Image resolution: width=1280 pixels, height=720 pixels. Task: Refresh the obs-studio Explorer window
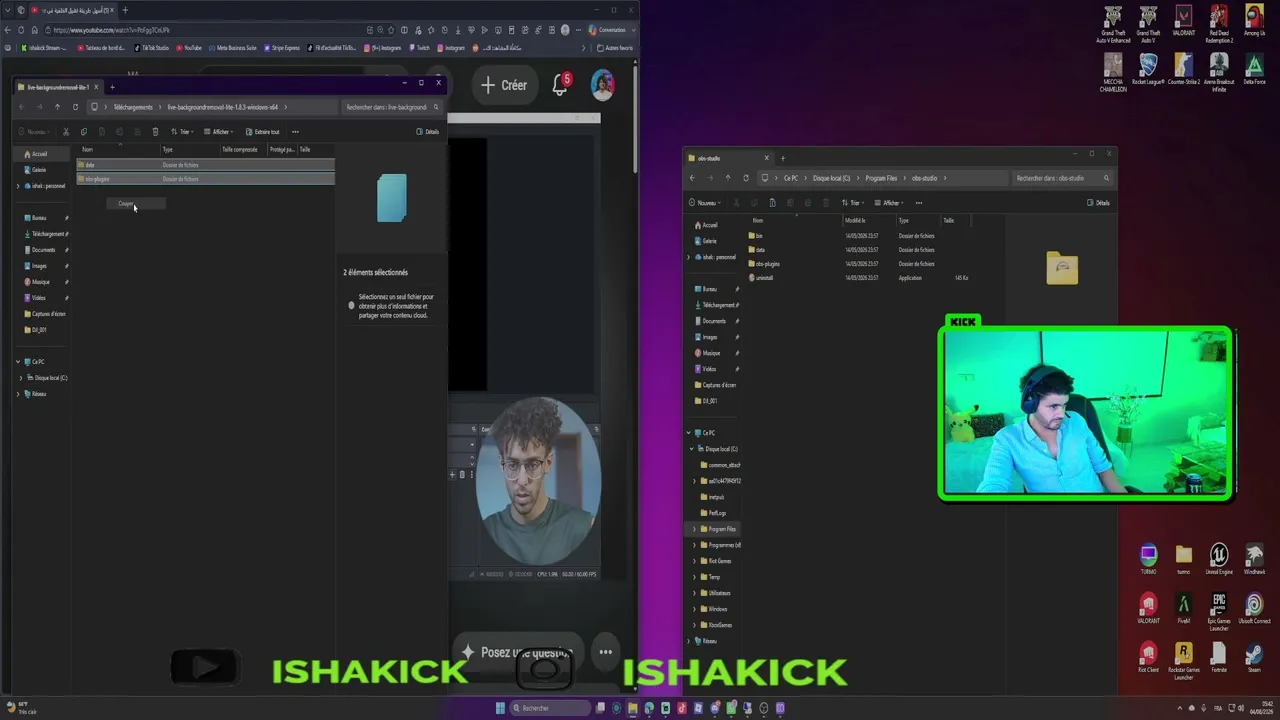[746, 178]
